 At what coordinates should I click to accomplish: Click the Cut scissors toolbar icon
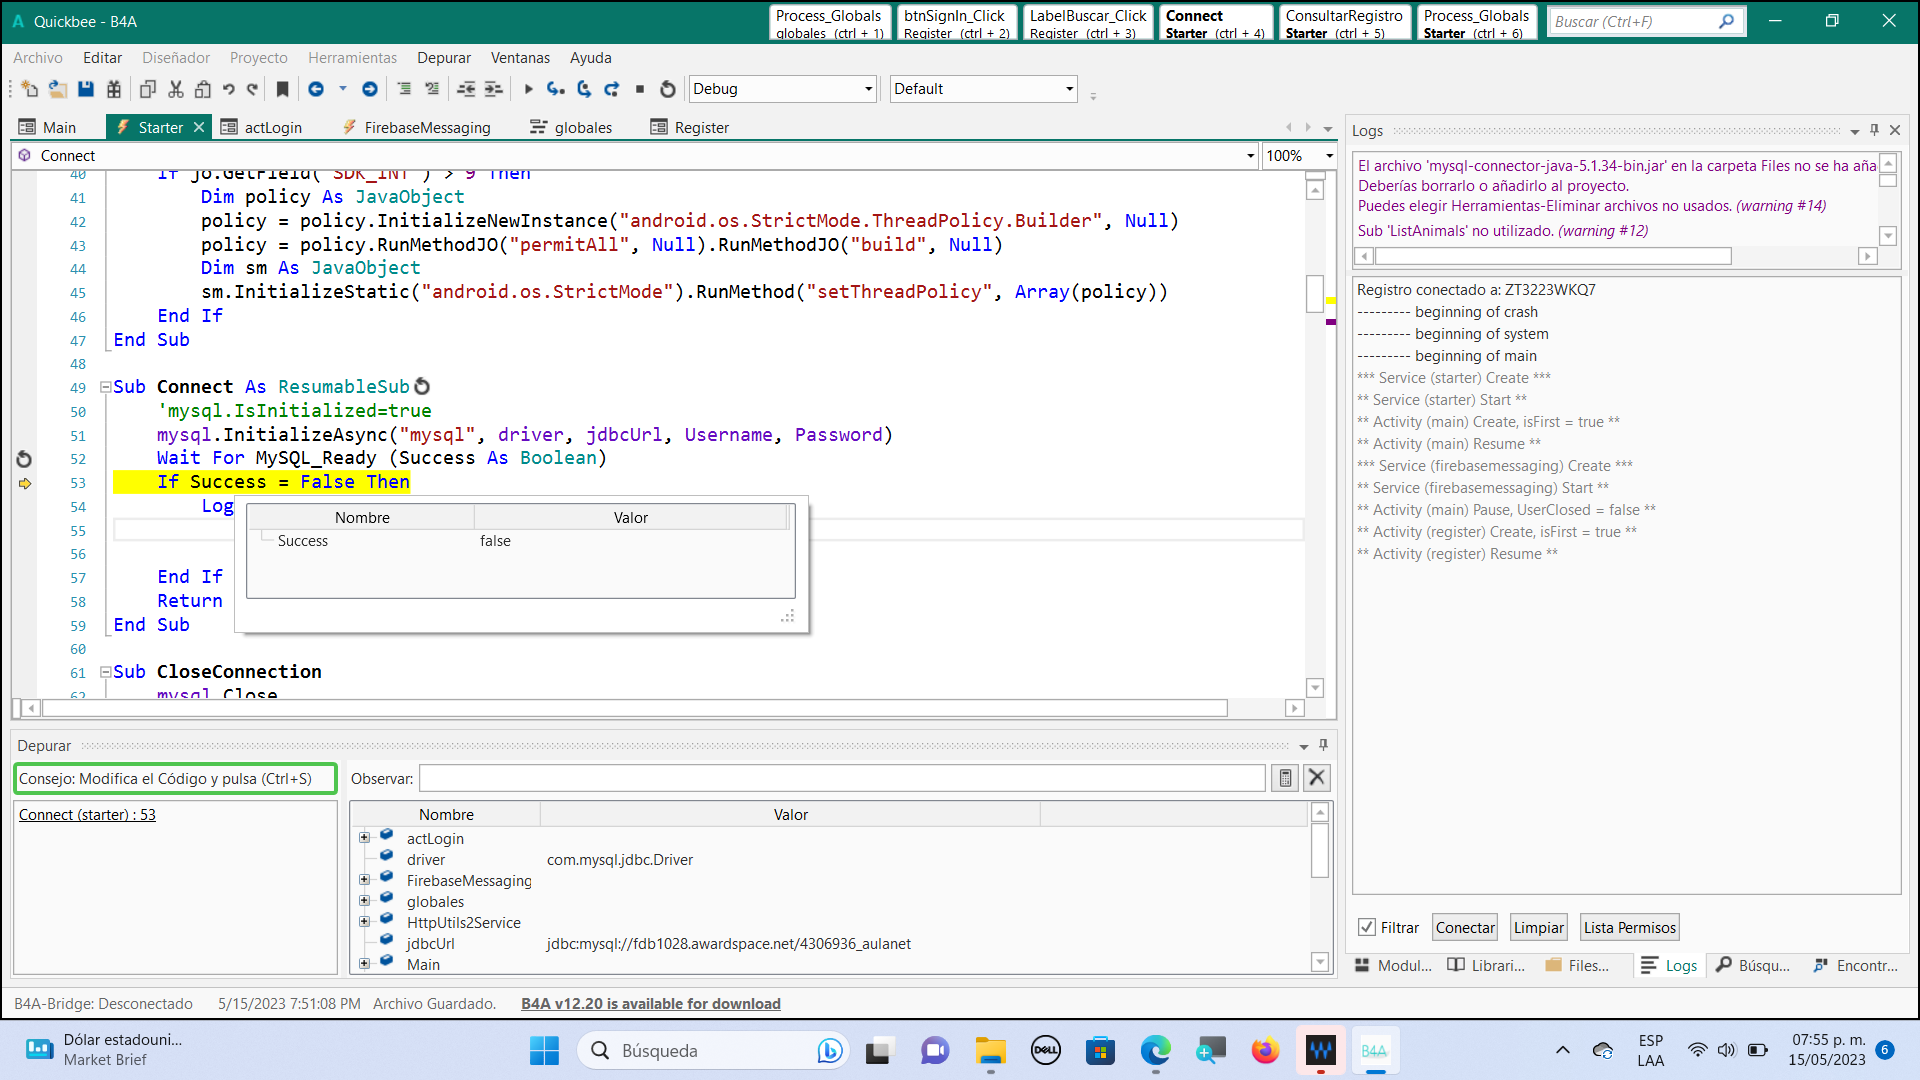click(x=176, y=89)
